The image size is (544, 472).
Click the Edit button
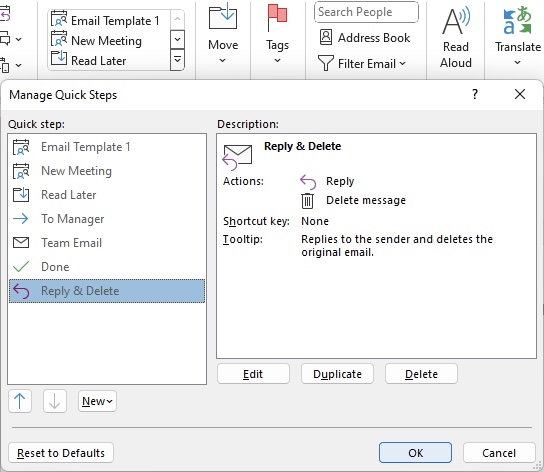tap(253, 374)
